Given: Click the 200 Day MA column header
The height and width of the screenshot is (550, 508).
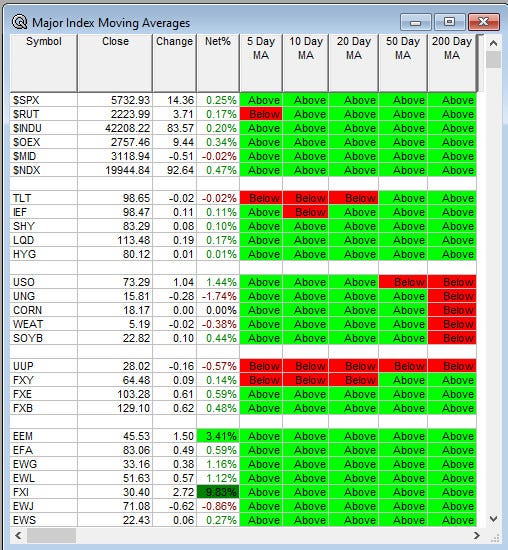Looking at the screenshot, I should click(452, 63).
